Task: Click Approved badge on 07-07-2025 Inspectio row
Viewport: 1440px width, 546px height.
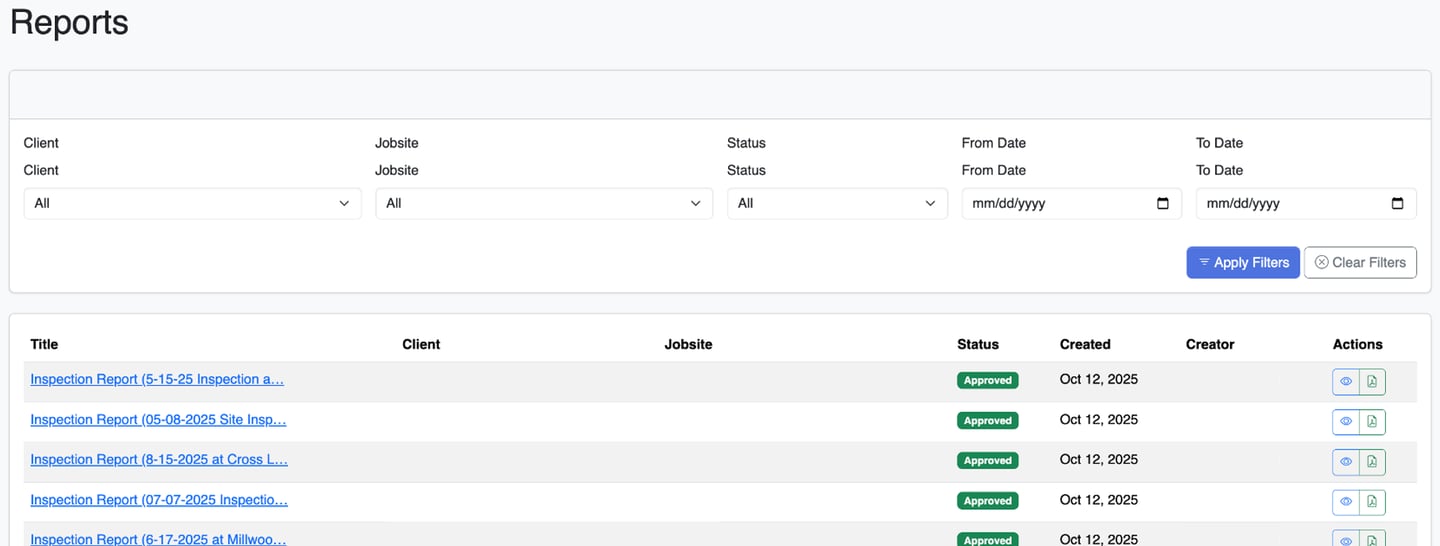Action: [x=988, y=500]
